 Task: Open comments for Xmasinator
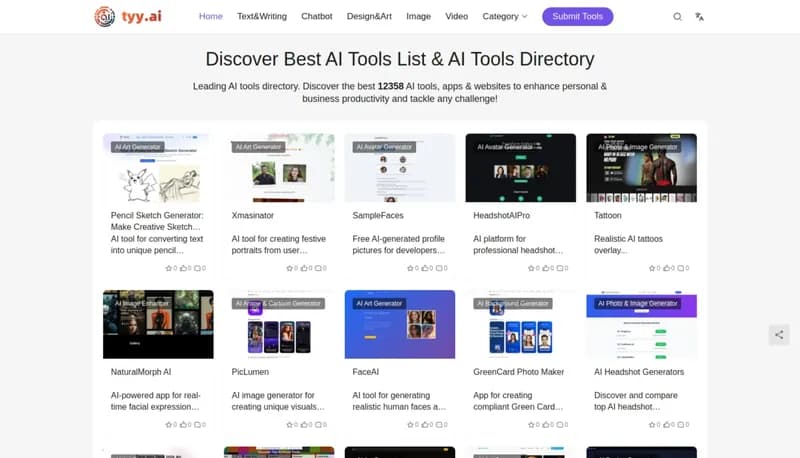[318, 268]
